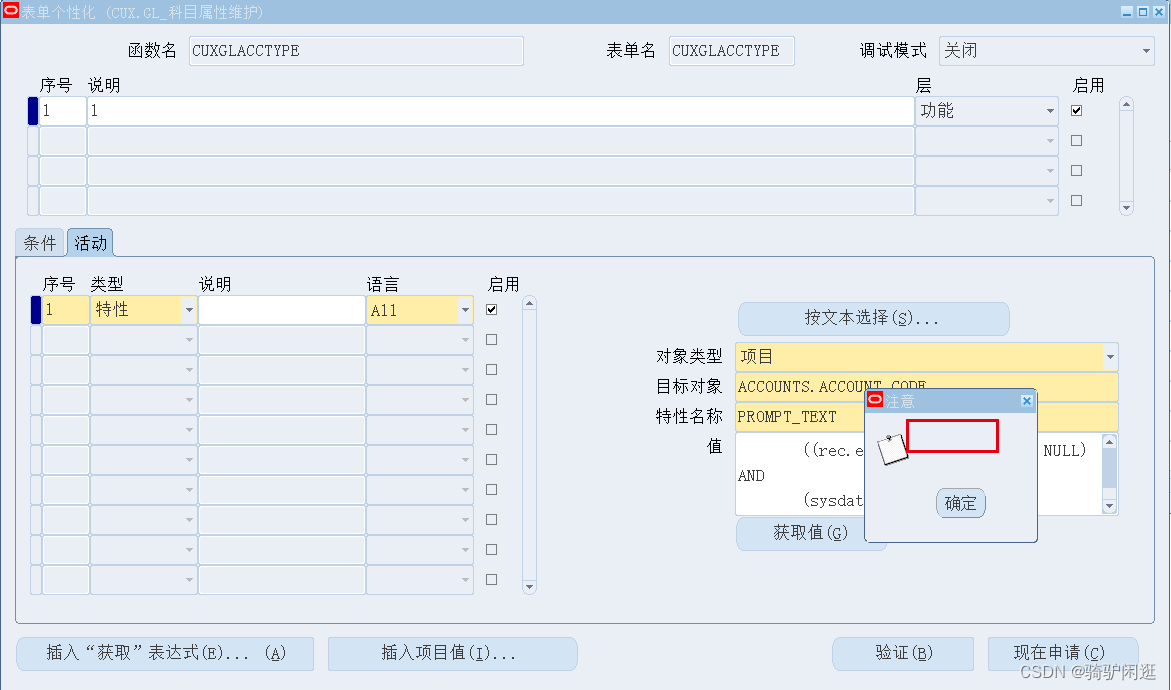Click scroll down arrow of actions list
Screen dimensions: 1171x690
tap(529, 587)
